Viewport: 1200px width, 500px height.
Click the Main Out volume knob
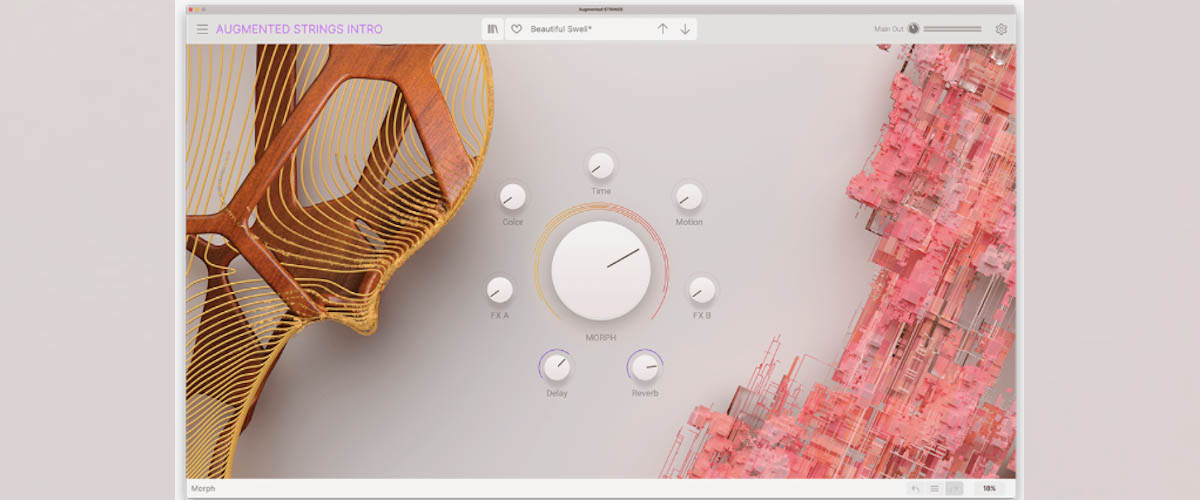click(913, 29)
